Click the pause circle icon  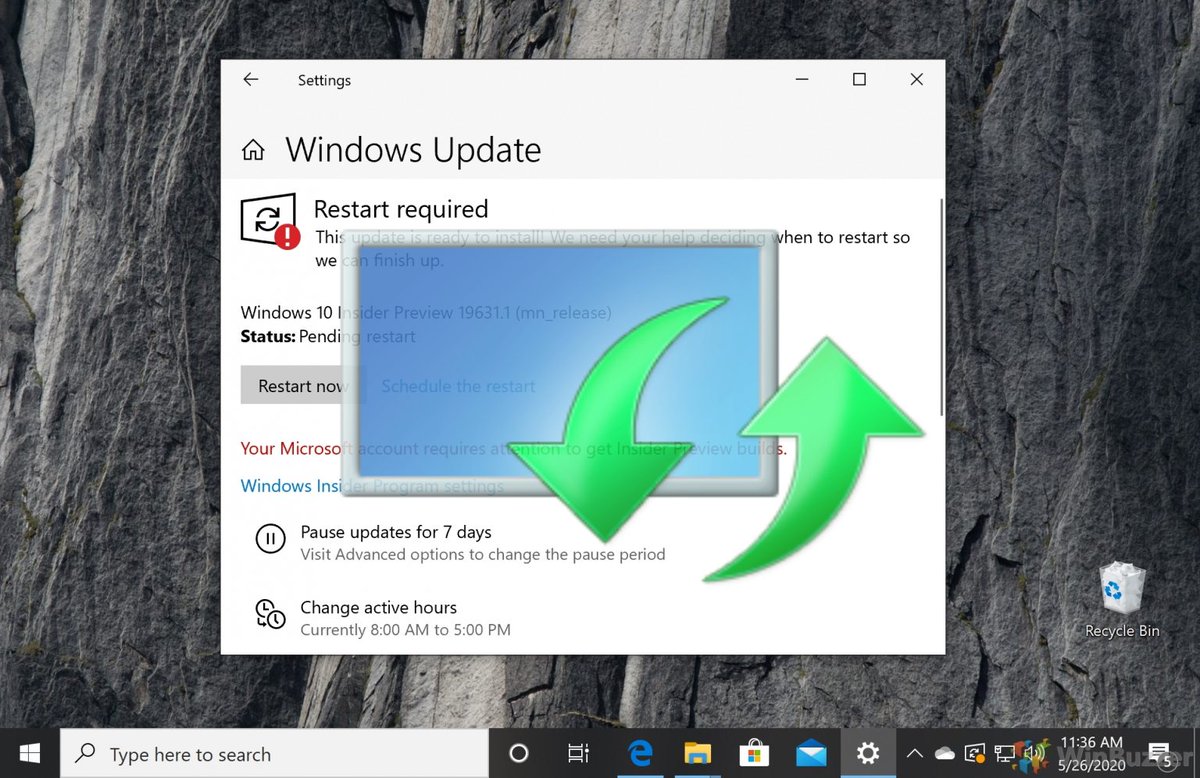coord(270,540)
